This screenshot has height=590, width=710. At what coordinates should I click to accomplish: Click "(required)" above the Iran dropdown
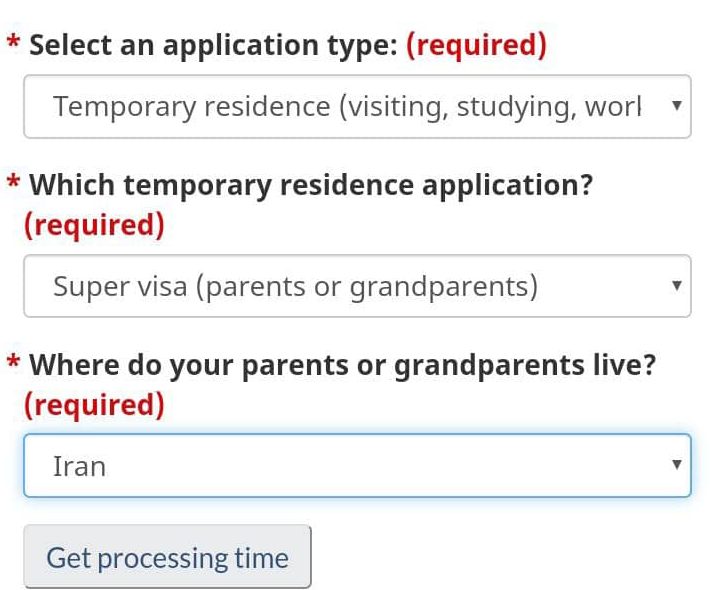point(94,405)
